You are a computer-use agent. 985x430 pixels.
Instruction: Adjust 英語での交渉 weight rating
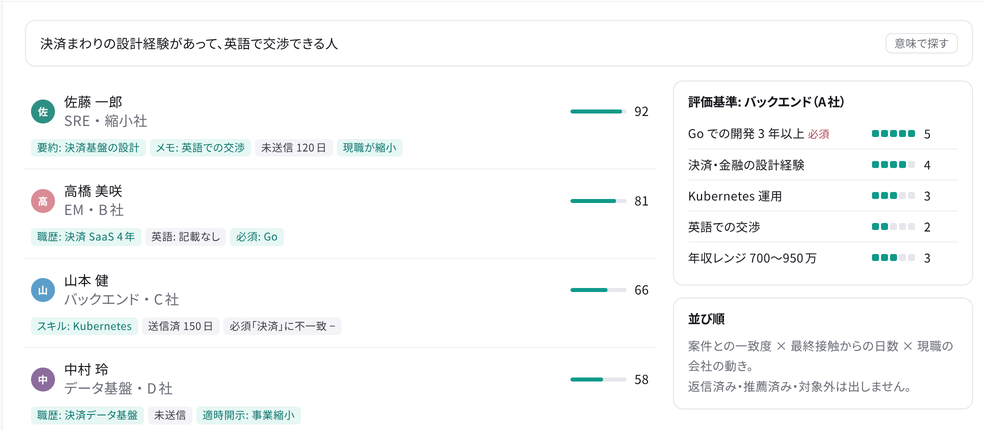pos(893,227)
